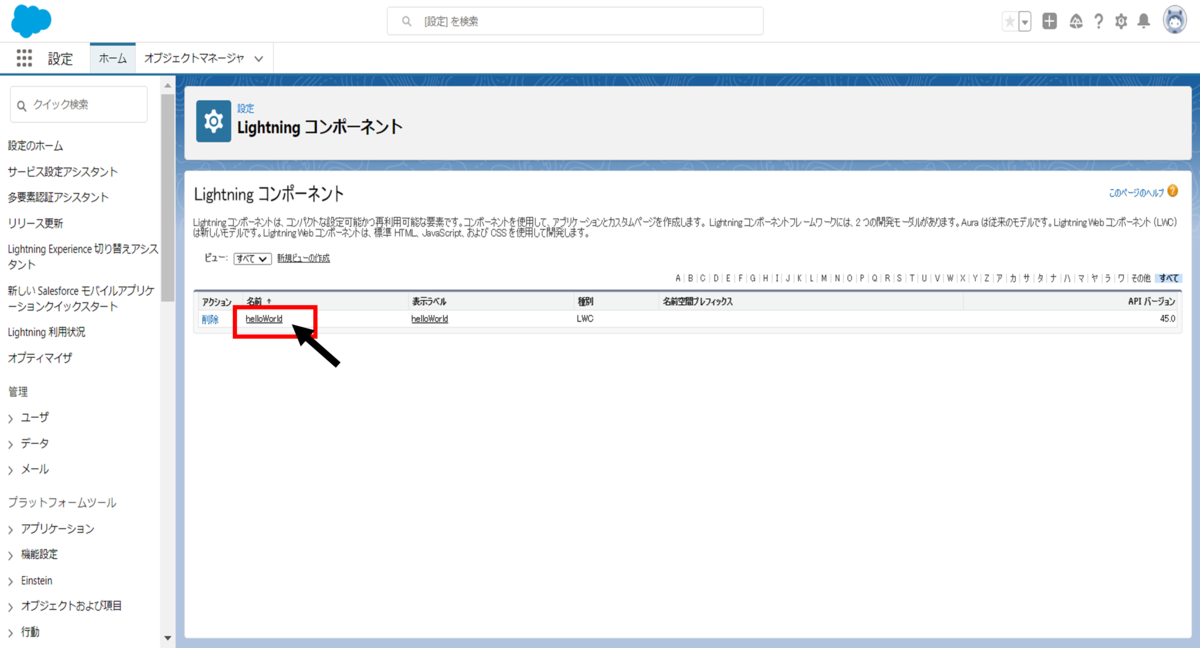Click the API バージョン column header
This screenshot has width=1200, height=648.
tap(1152, 301)
